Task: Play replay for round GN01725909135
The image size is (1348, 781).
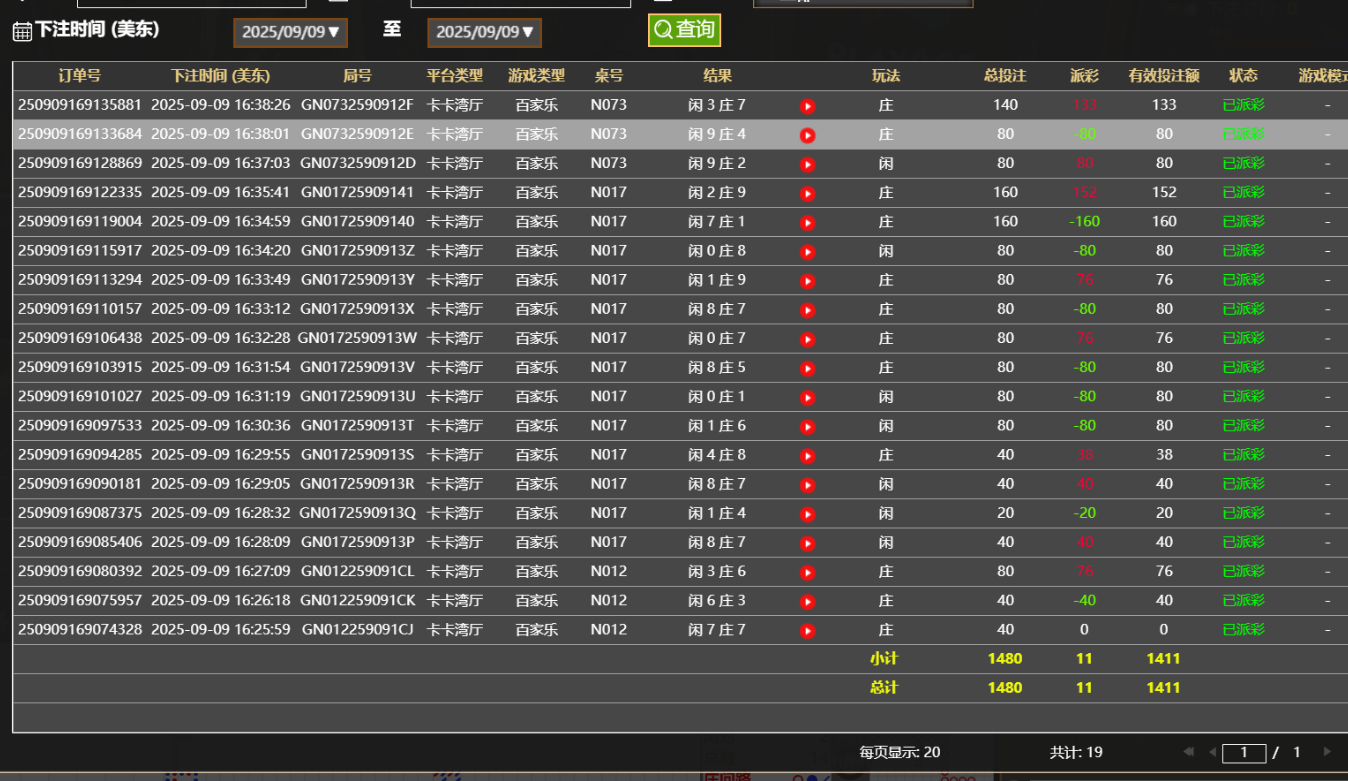Action: pos(808,456)
